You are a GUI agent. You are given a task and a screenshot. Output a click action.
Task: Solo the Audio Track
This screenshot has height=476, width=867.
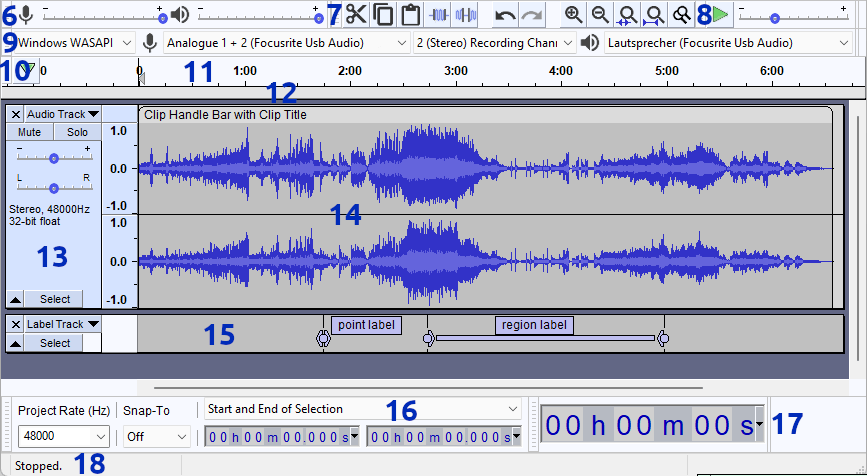77,132
